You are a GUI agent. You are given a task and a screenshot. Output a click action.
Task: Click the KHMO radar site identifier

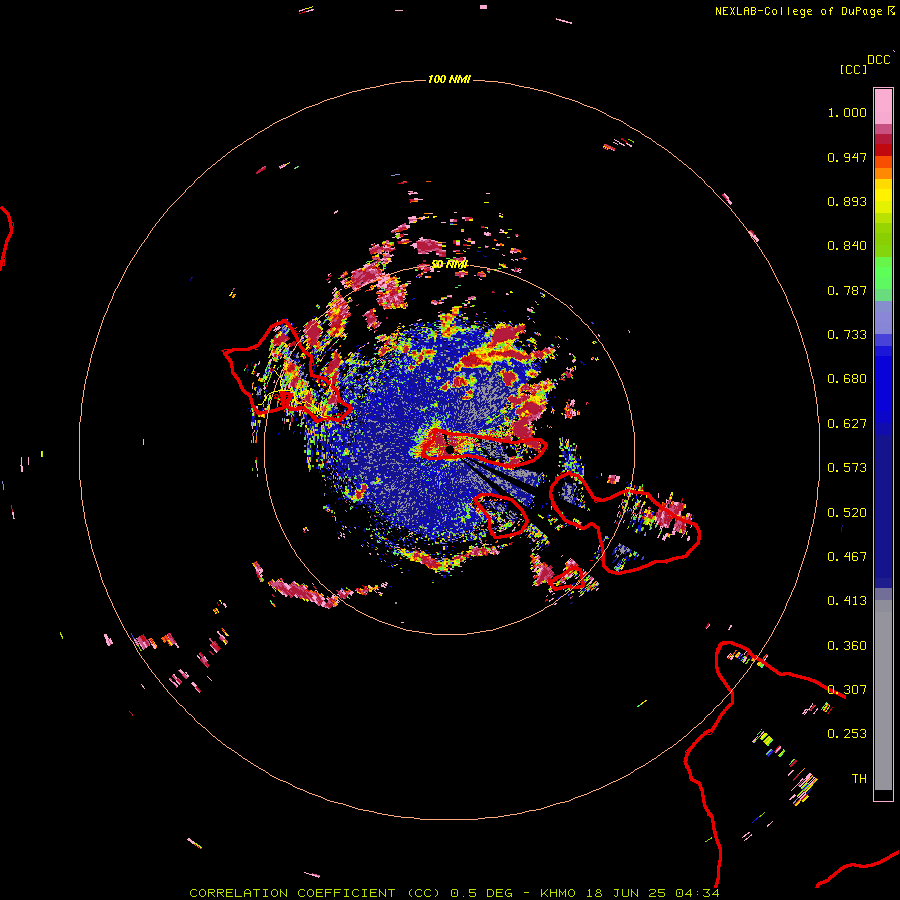pyautogui.click(x=557, y=893)
